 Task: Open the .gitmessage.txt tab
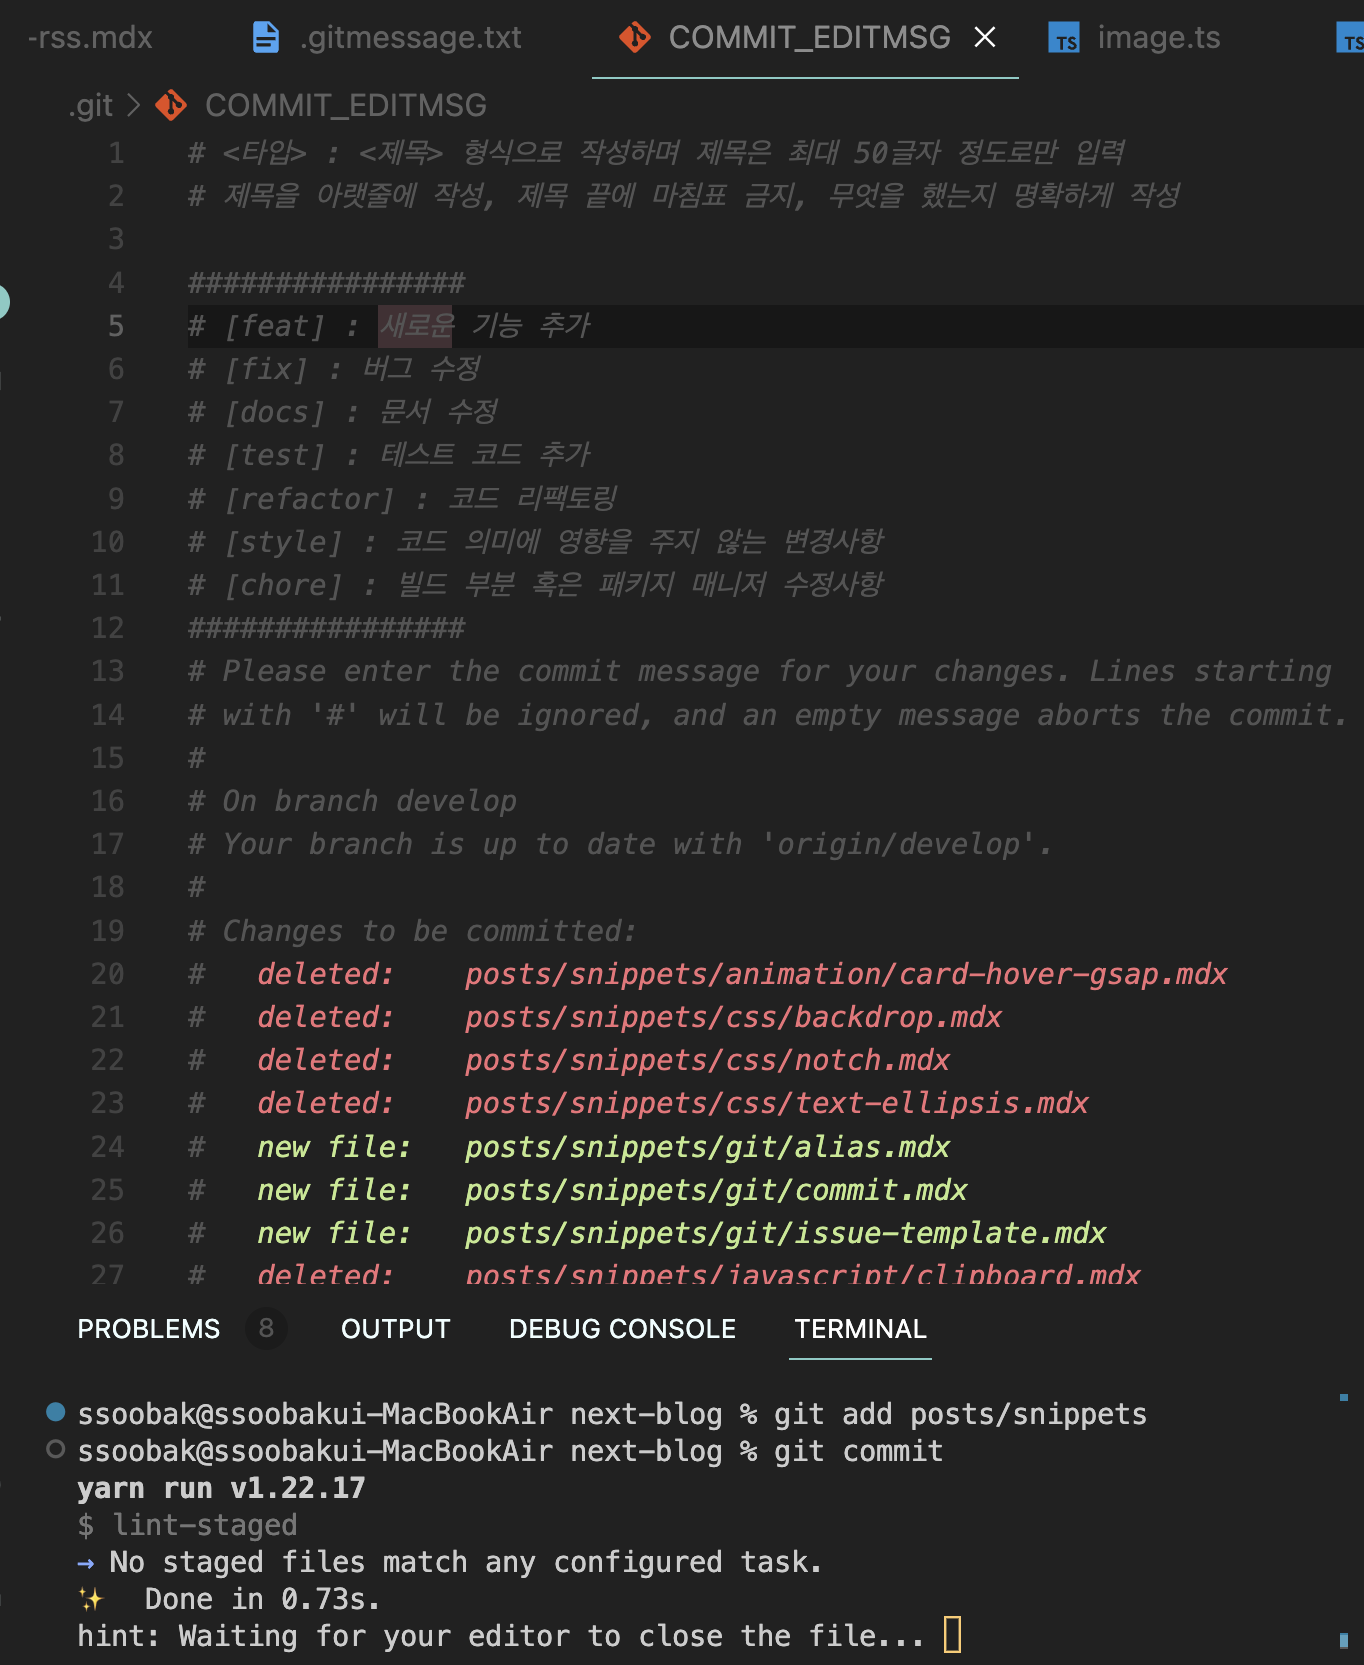tap(387, 38)
